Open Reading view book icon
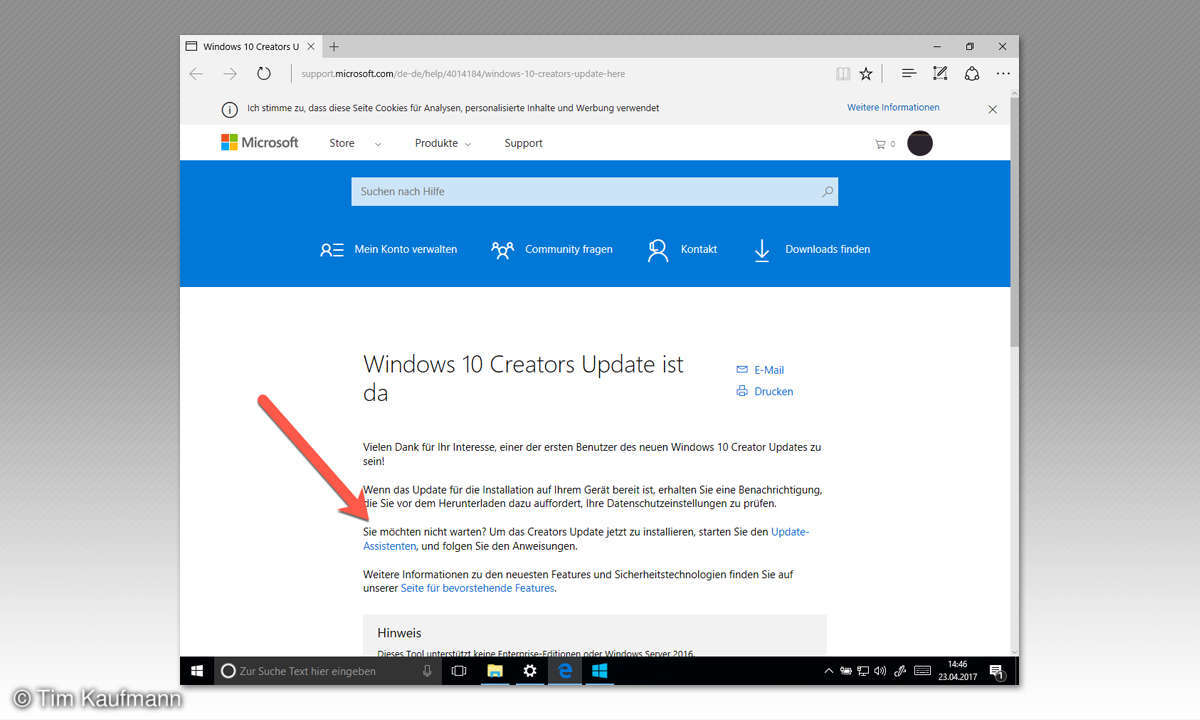Screen dimensions: 1200x720 click(843, 73)
